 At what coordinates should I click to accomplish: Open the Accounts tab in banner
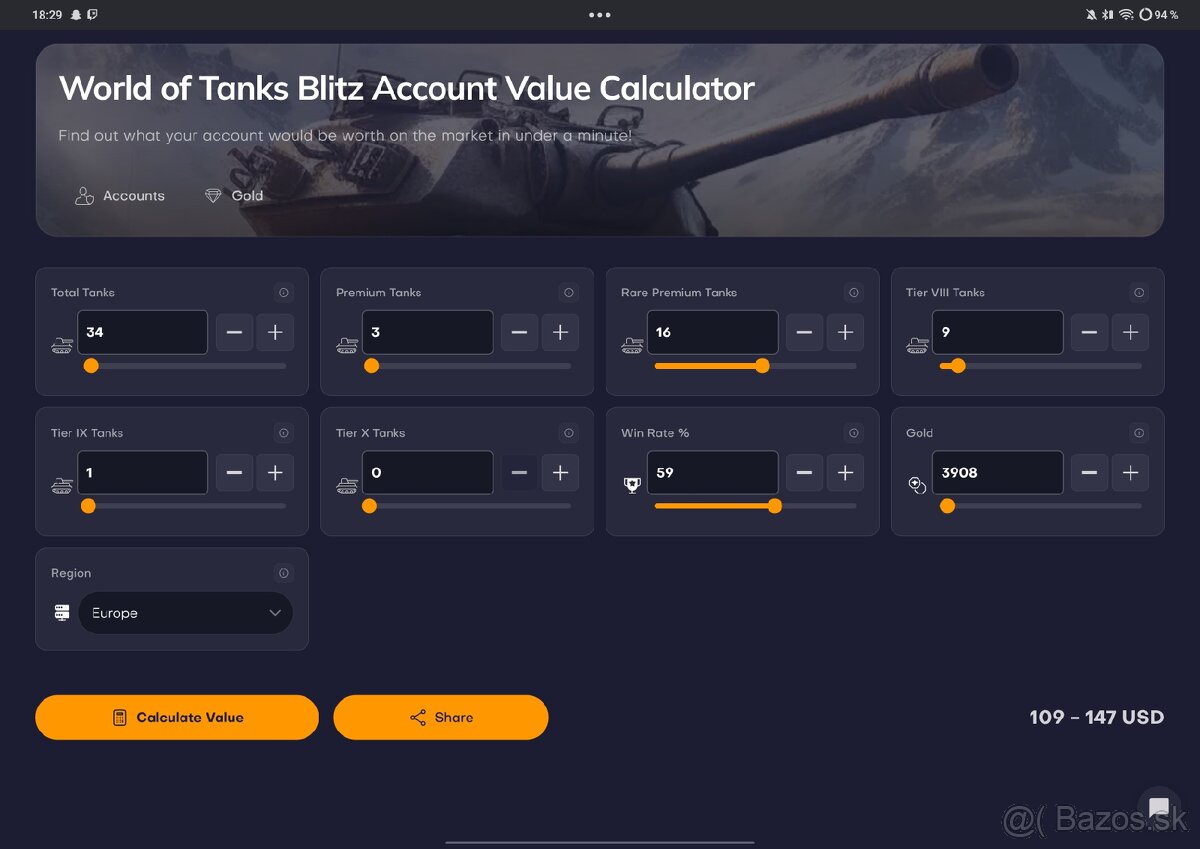120,196
